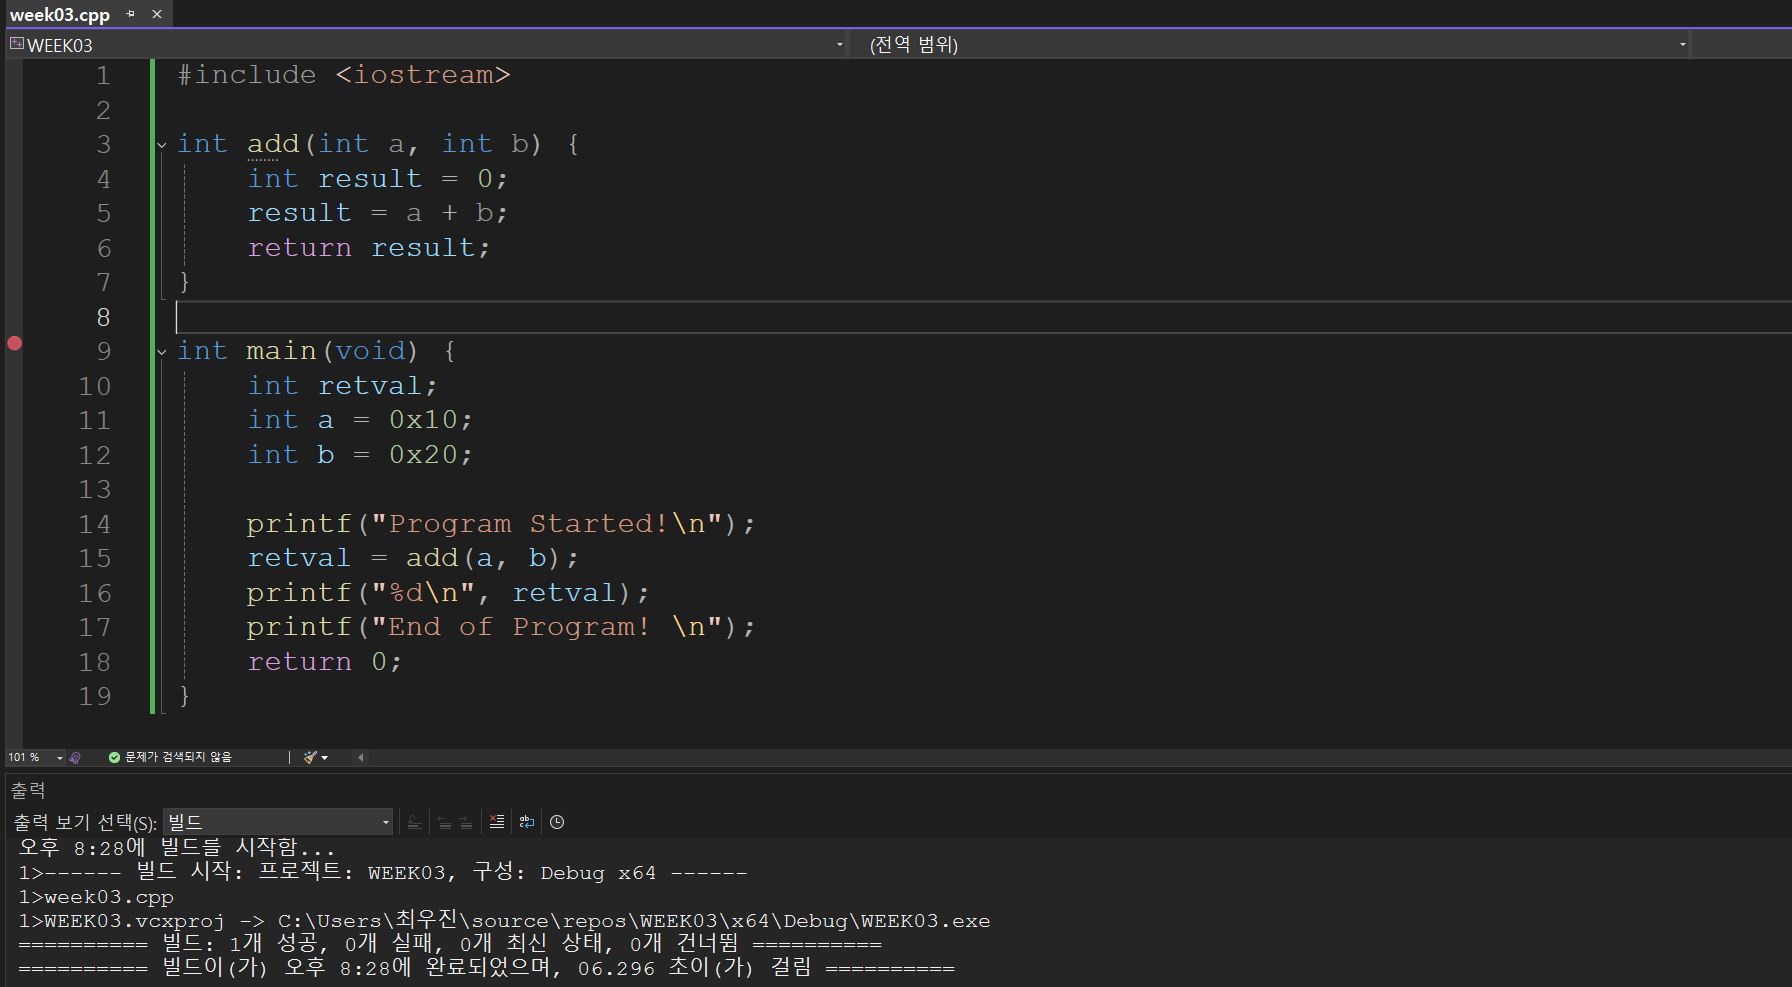Image resolution: width=1792 pixels, height=987 pixels.
Task: Open the code cleanup broom menu
Action: pyautogui.click(x=316, y=758)
